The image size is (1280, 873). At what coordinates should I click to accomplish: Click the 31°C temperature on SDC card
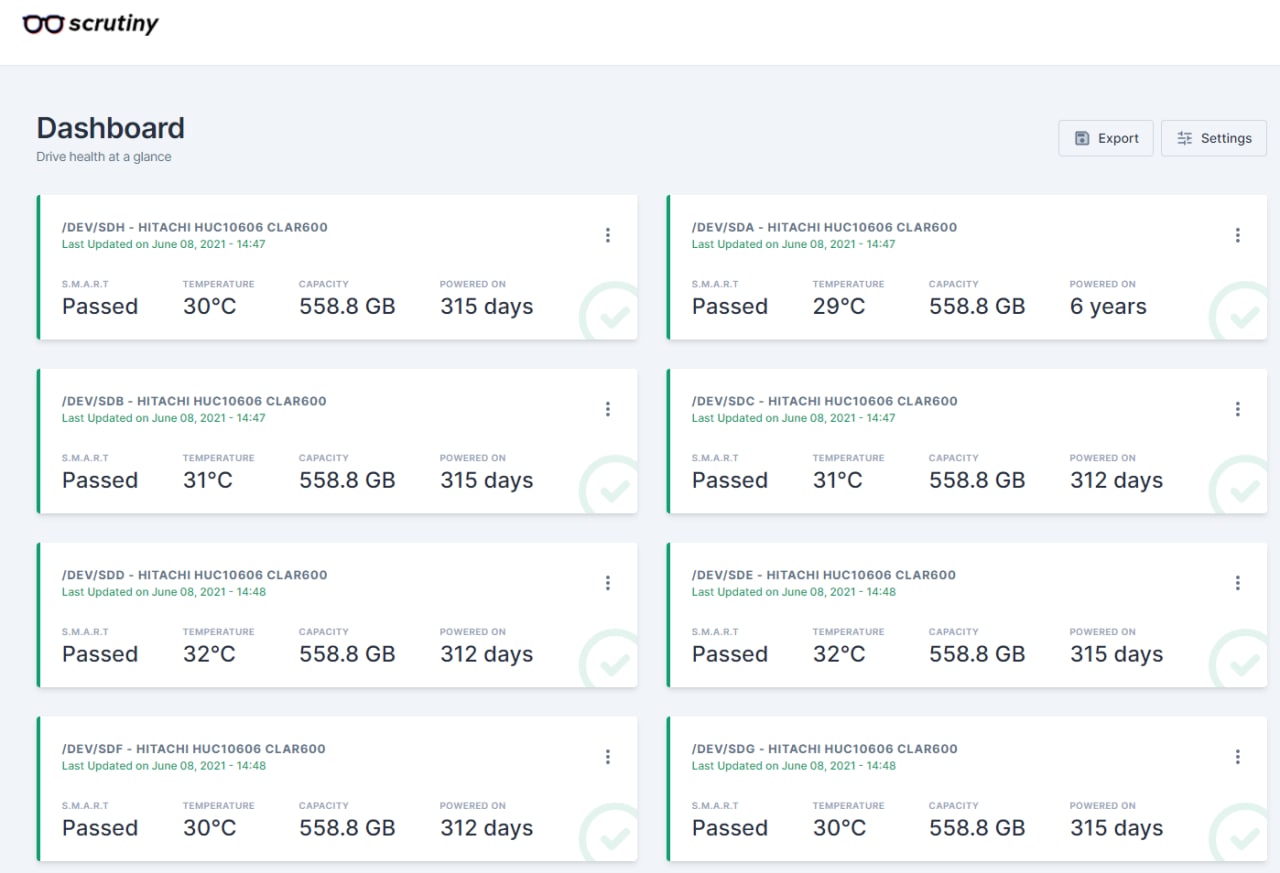838,481
